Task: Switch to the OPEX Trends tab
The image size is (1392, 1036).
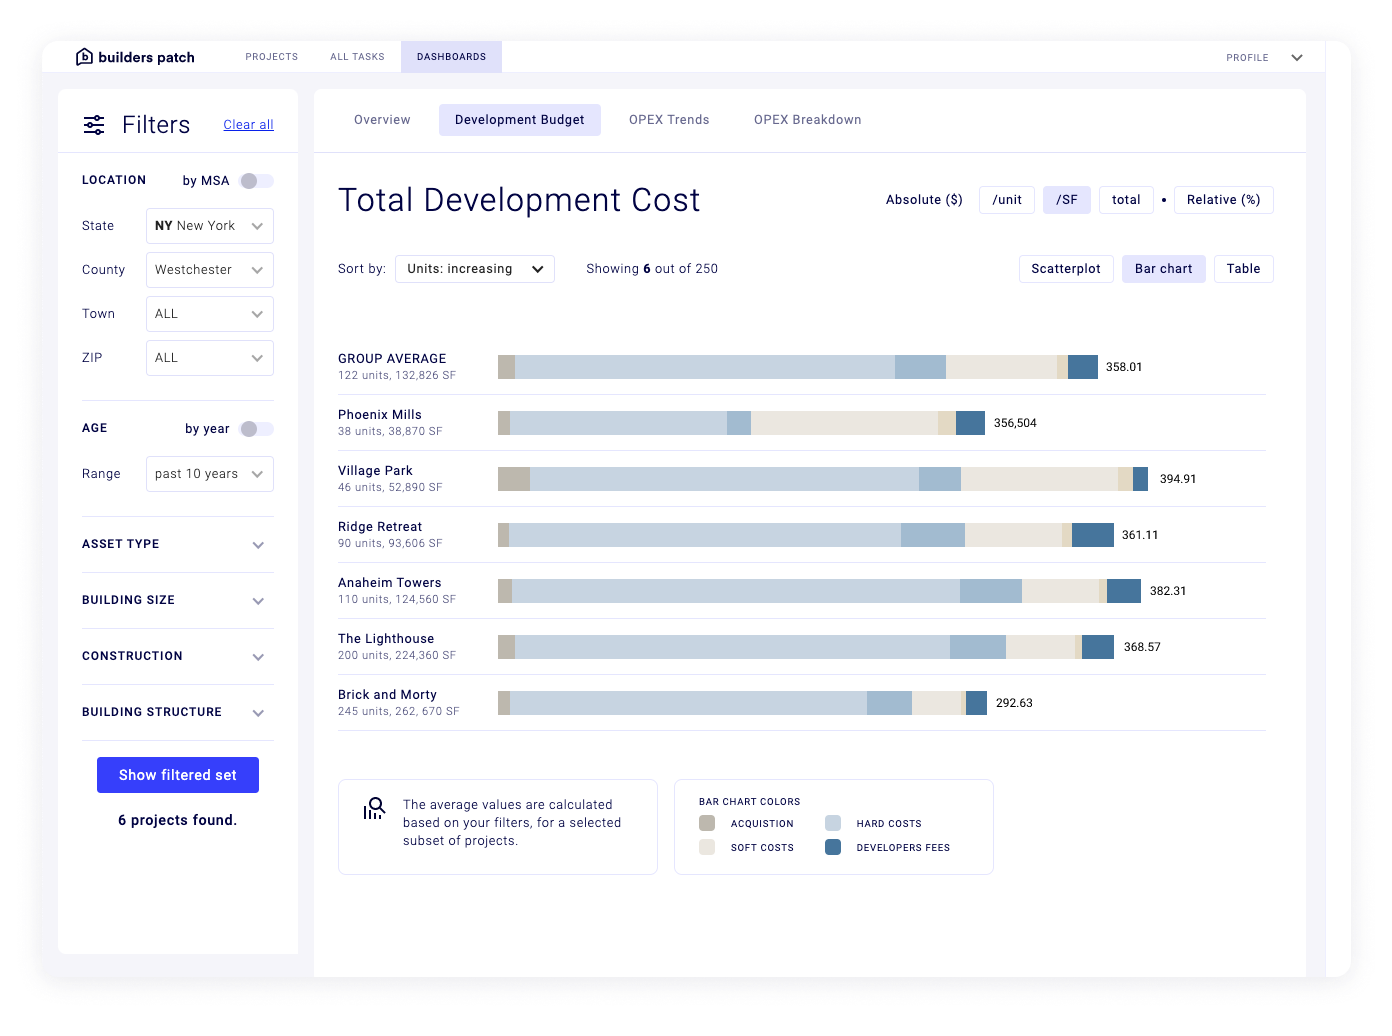Action: (x=669, y=119)
